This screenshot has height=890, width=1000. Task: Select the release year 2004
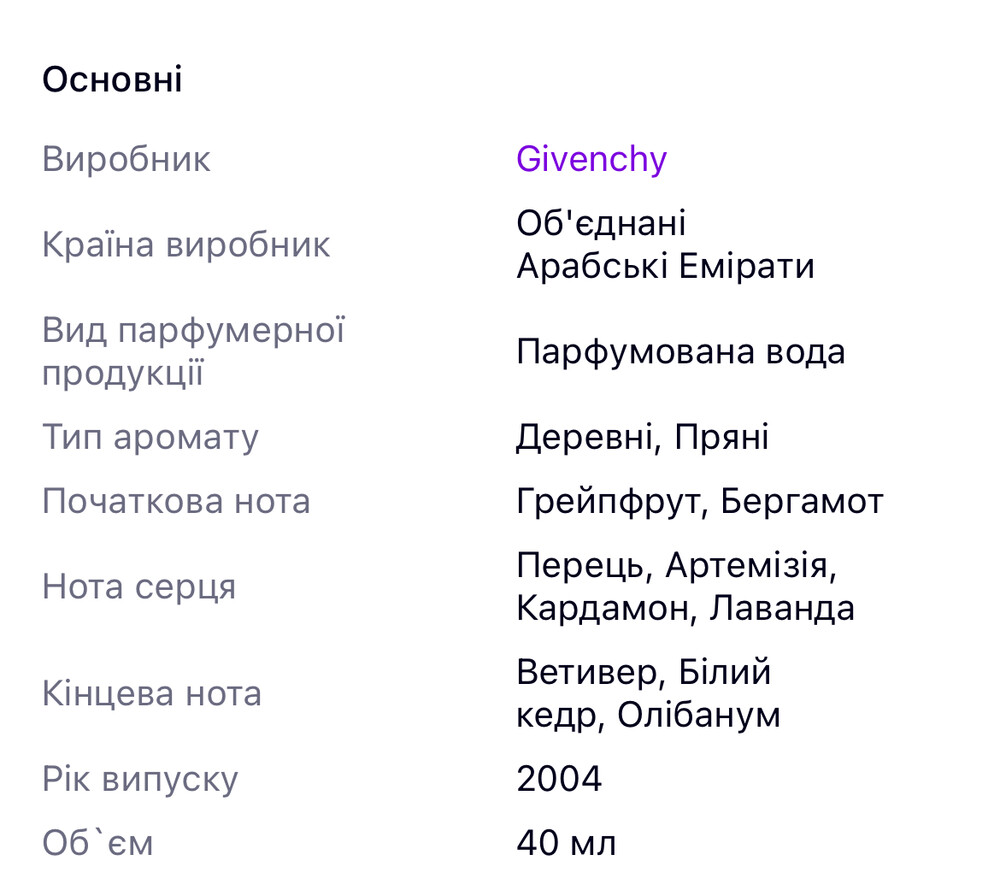point(559,779)
